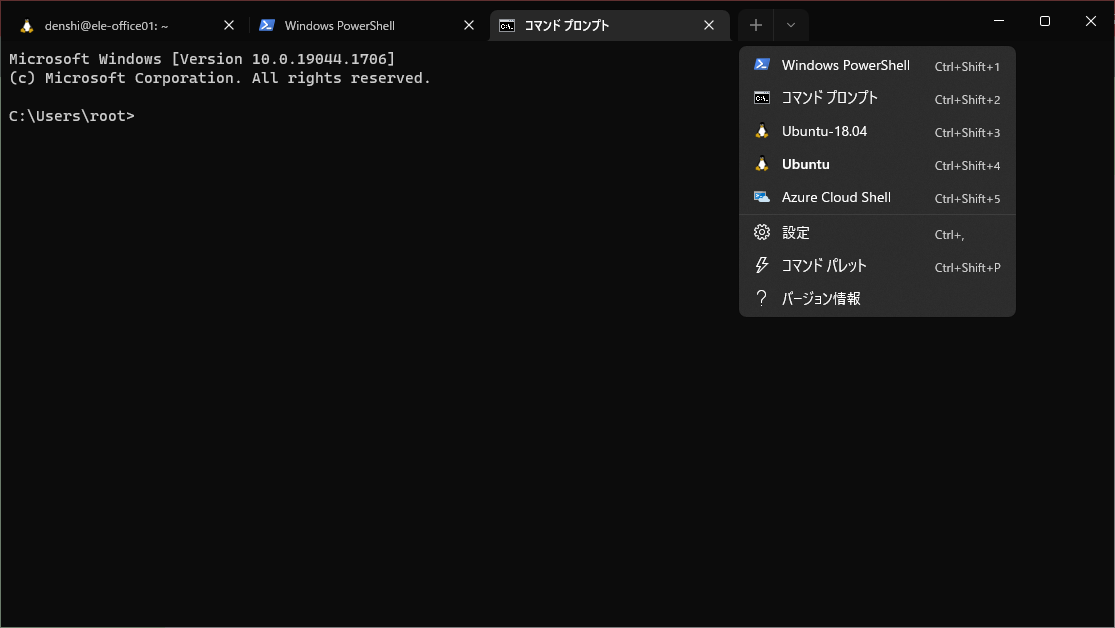Collapse the new tab dropdown chevron
This screenshot has height=628, width=1115.
791,26
